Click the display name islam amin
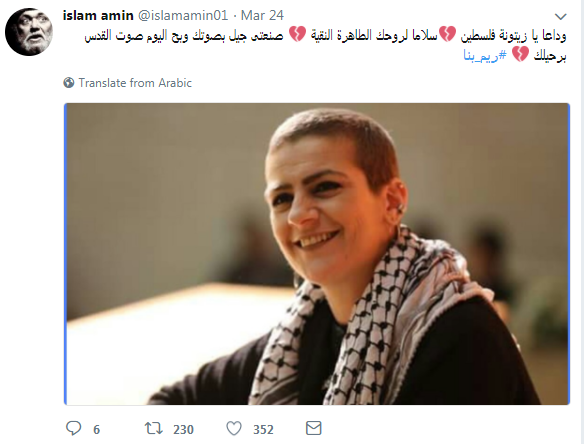This screenshot has width=584, height=444. [x=98, y=16]
